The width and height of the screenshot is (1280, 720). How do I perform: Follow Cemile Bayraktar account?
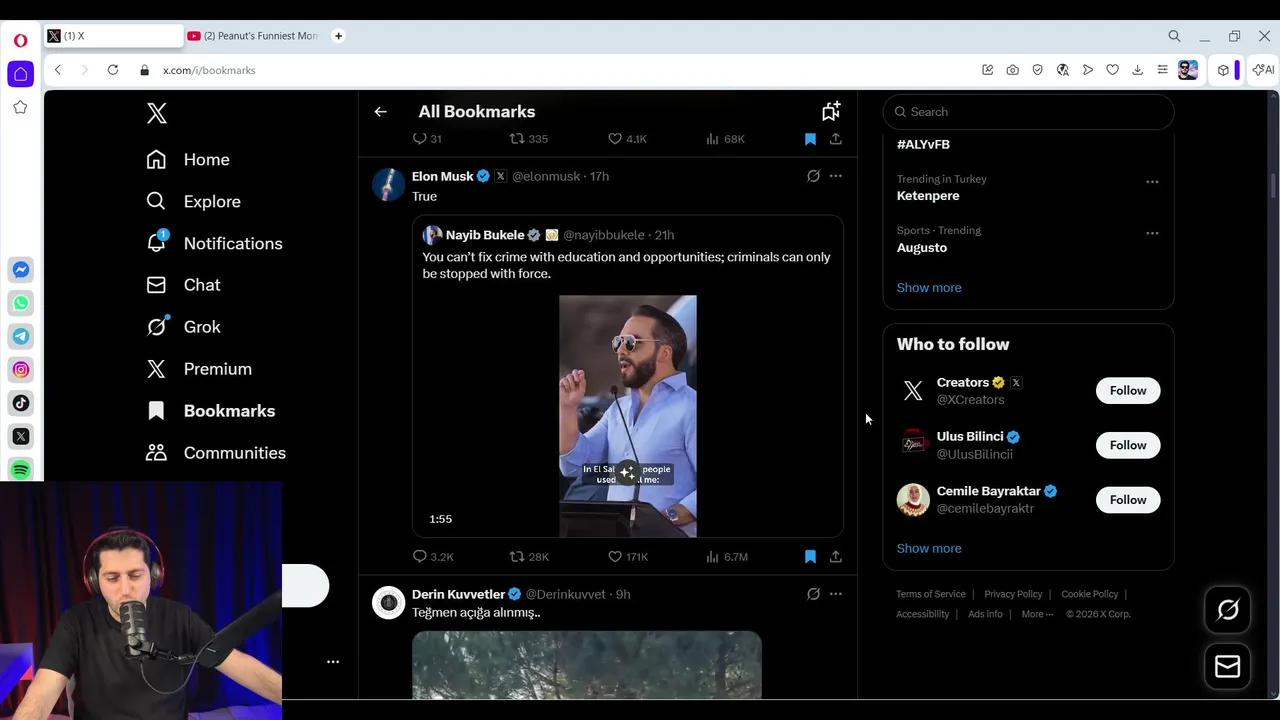[1128, 500]
